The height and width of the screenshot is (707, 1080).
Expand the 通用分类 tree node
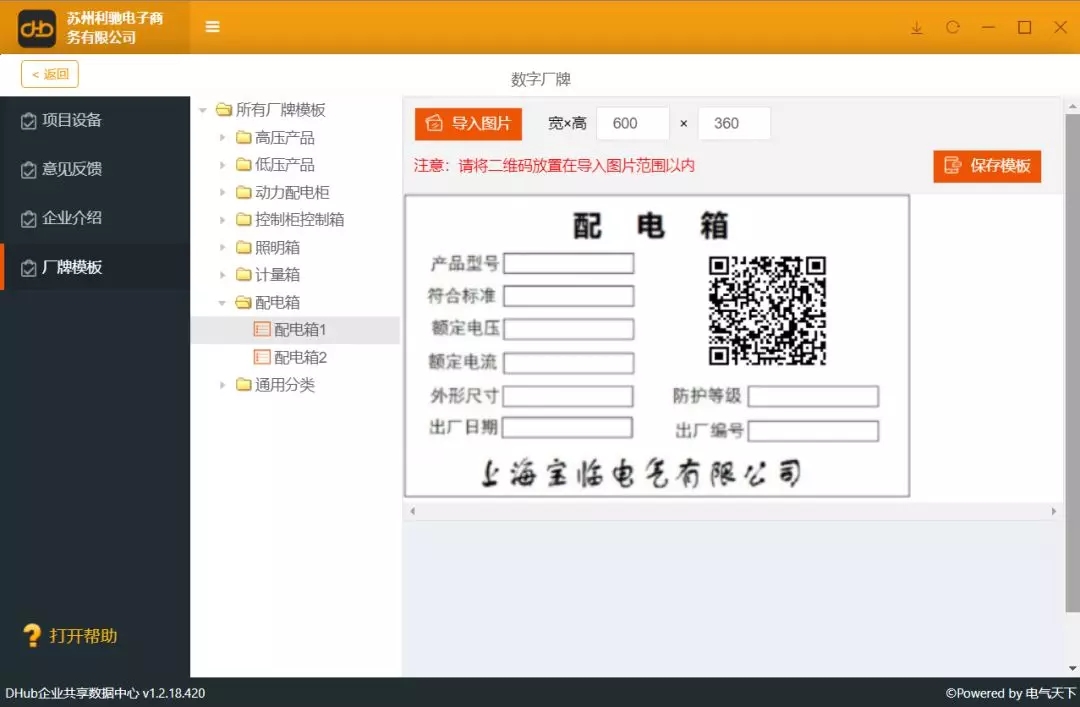(222, 385)
